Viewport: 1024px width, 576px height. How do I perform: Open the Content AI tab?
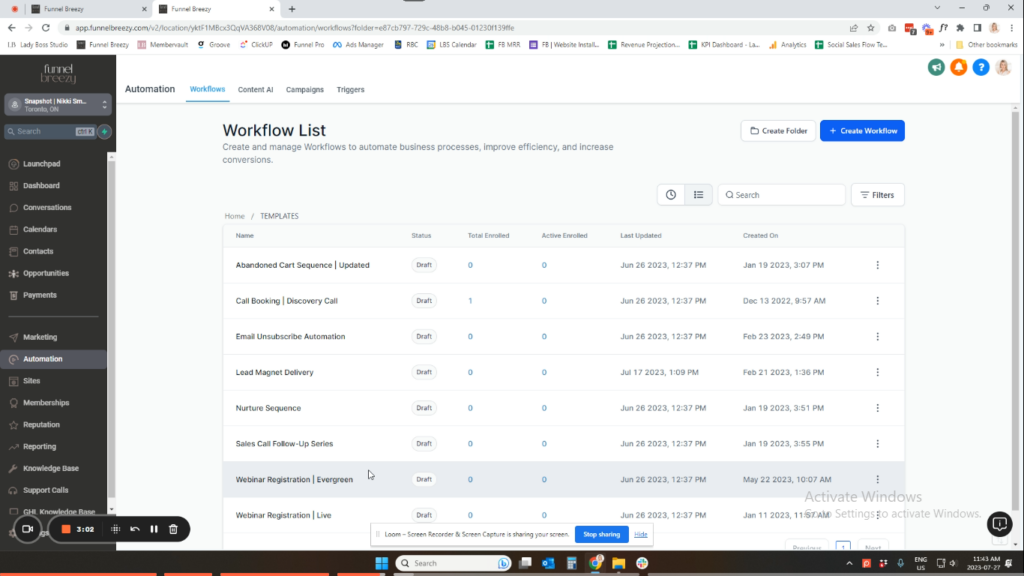click(x=255, y=90)
